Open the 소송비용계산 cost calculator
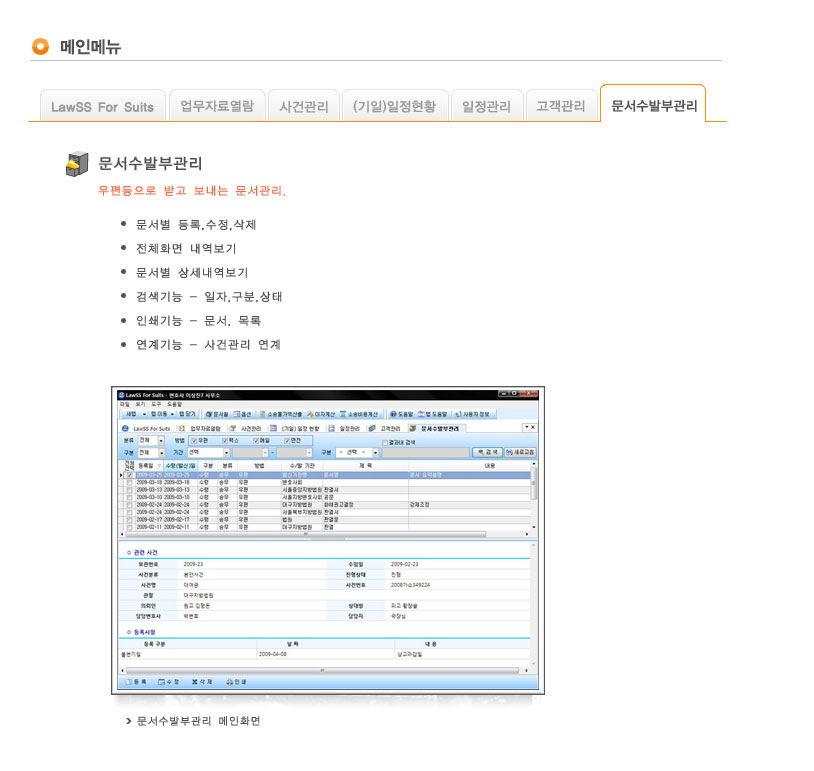 pos(359,414)
